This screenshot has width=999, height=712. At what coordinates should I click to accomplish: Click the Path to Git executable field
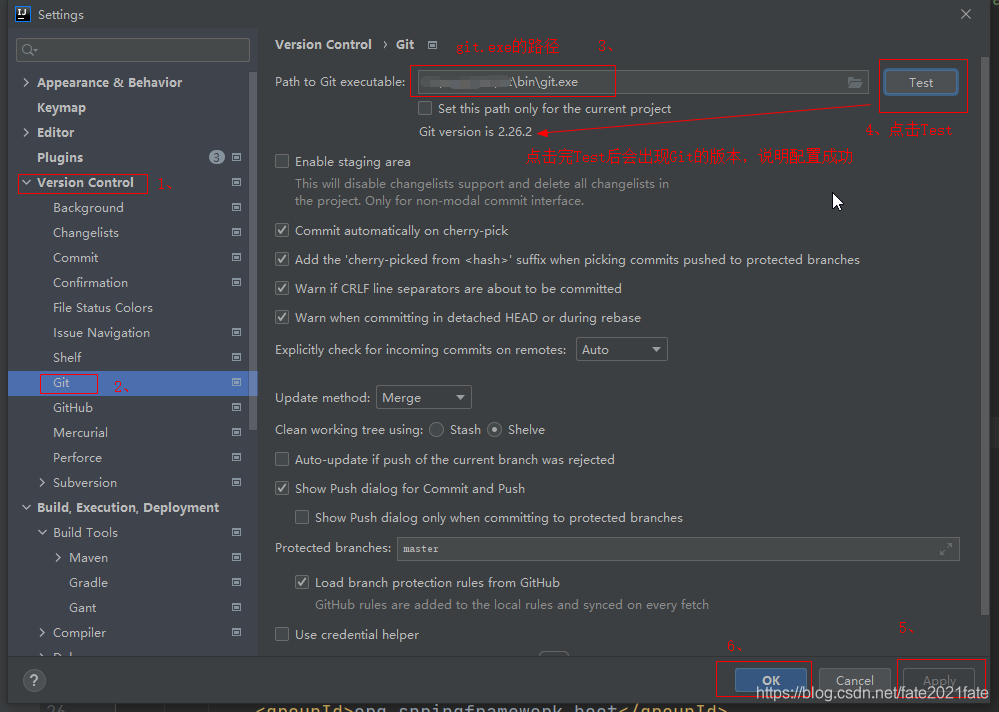(x=643, y=82)
